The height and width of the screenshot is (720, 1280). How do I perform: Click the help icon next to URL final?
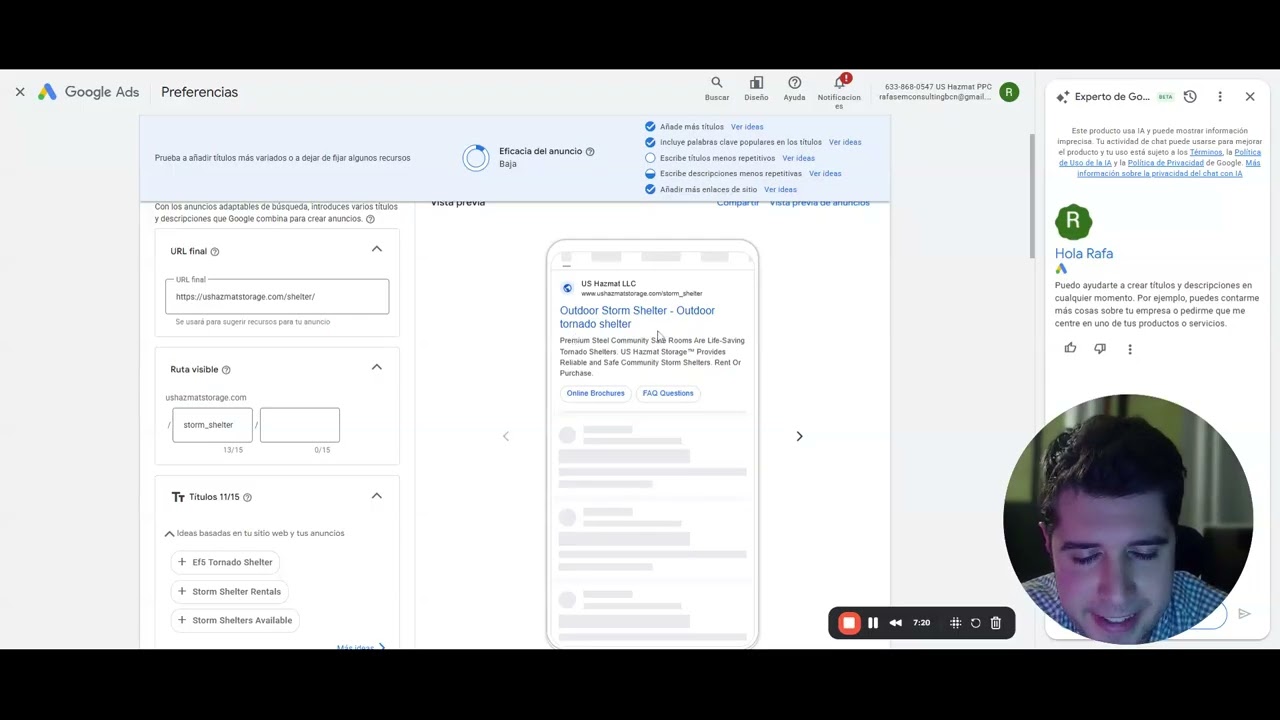click(x=214, y=252)
